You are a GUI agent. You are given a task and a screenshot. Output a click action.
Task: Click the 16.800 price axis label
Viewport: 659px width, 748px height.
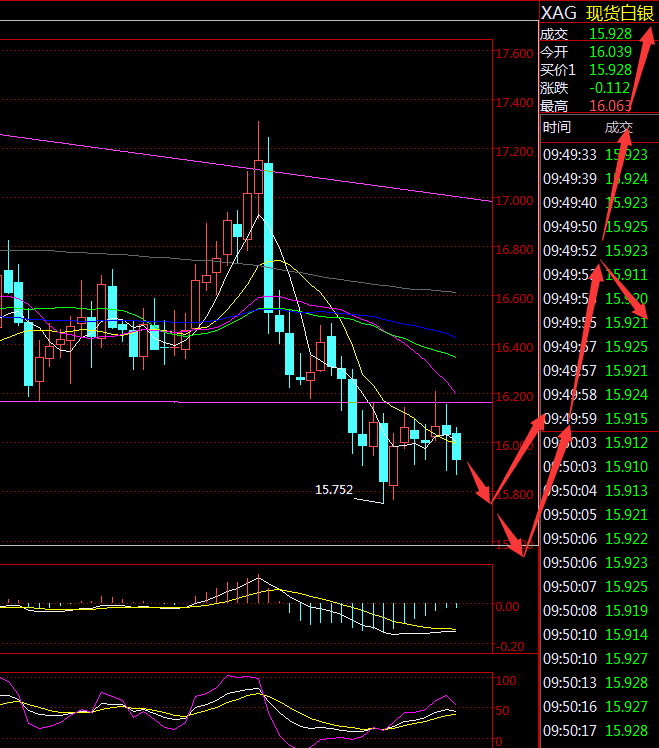click(x=514, y=249)
